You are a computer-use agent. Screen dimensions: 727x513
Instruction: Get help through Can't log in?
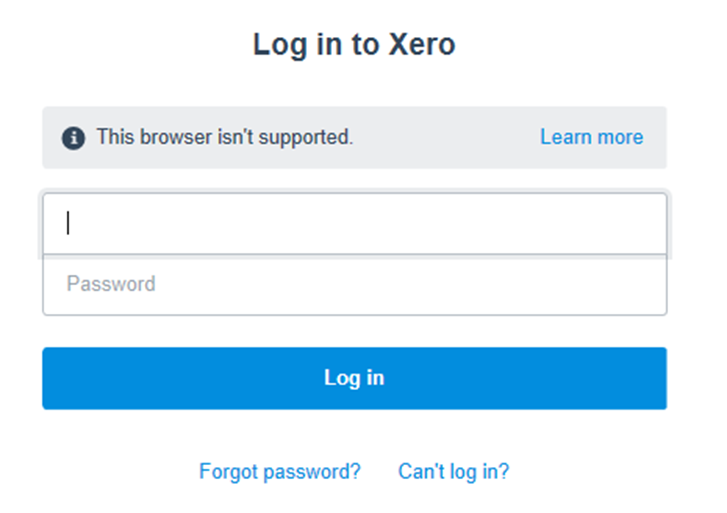(453, 471)
